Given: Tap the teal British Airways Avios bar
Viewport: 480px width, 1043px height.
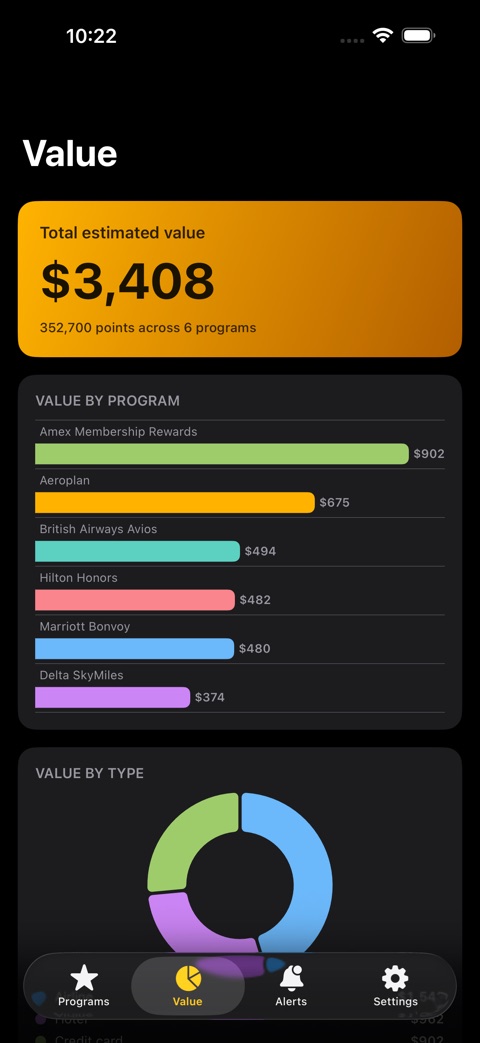Looking at the screenshot, I should [138, 551].
